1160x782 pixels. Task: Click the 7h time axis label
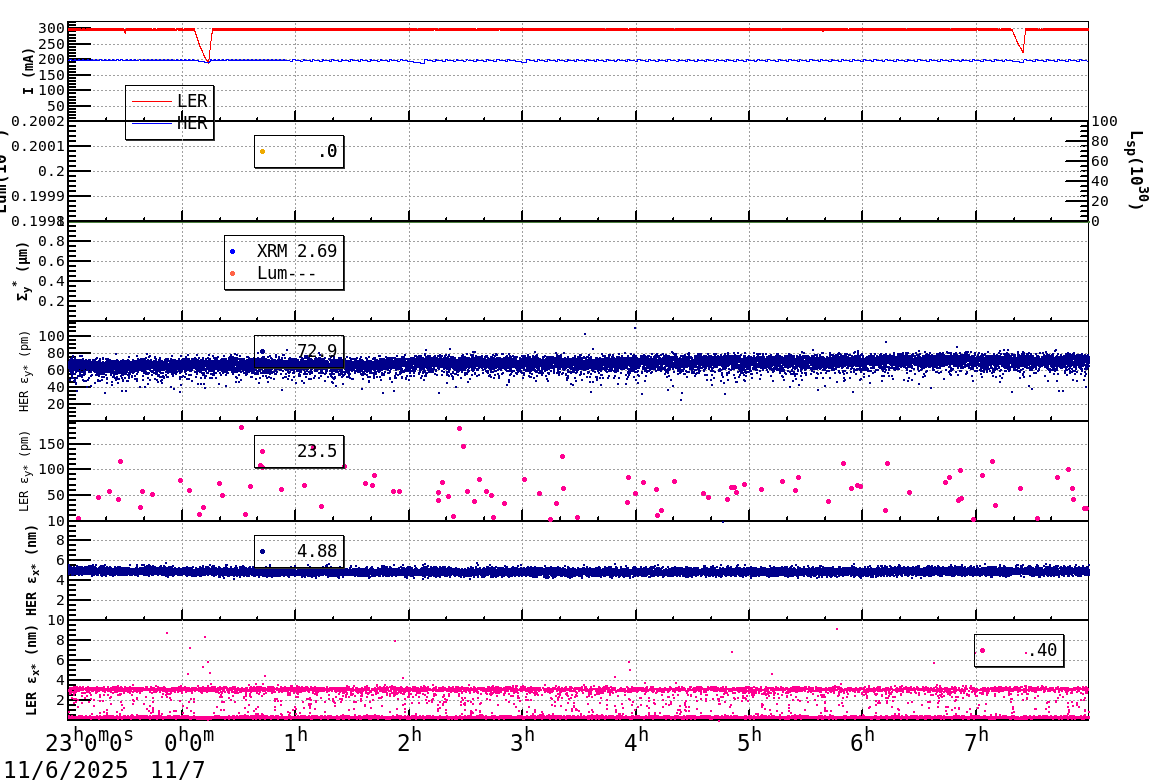(x=977, y=741)
